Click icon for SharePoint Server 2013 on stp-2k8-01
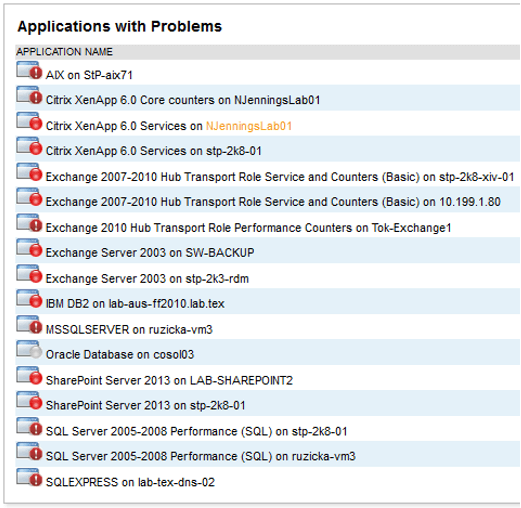521x508 pixels. tap(29, 401)
